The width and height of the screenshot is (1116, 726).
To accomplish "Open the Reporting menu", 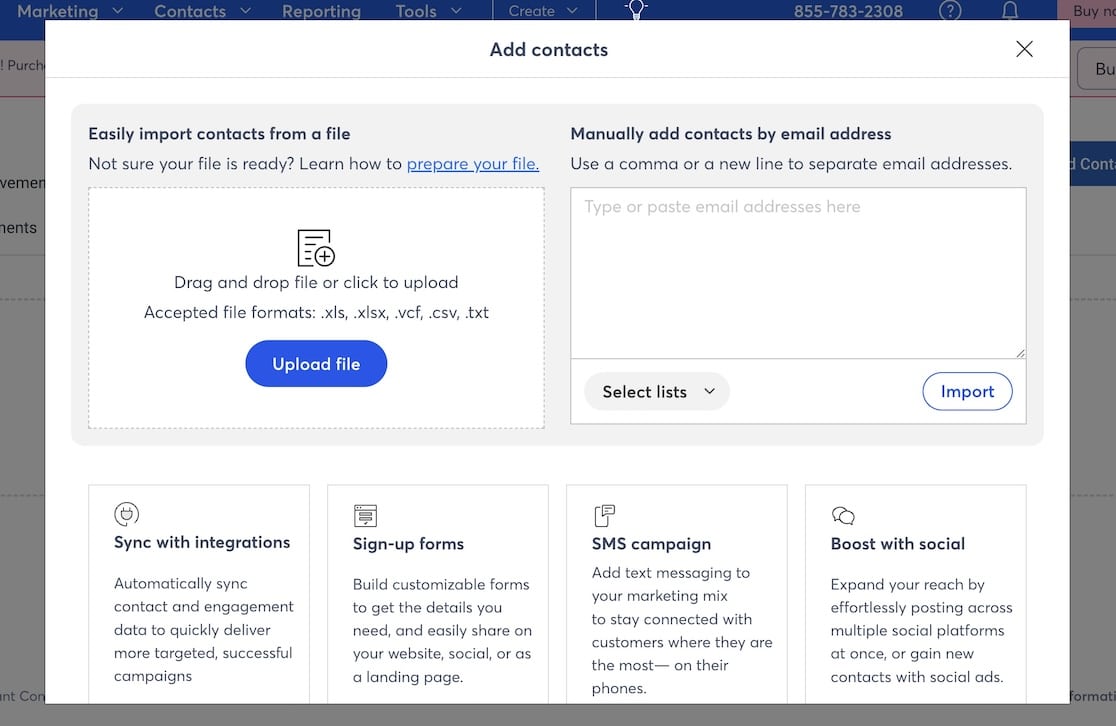I will 321,11.
